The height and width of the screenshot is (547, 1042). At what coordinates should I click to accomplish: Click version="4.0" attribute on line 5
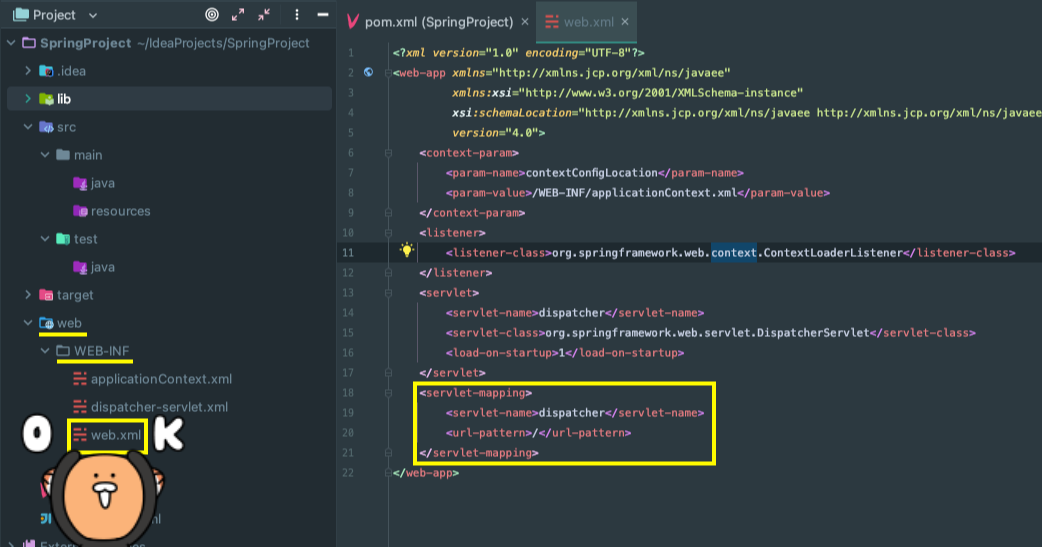[x=495, y=133]
